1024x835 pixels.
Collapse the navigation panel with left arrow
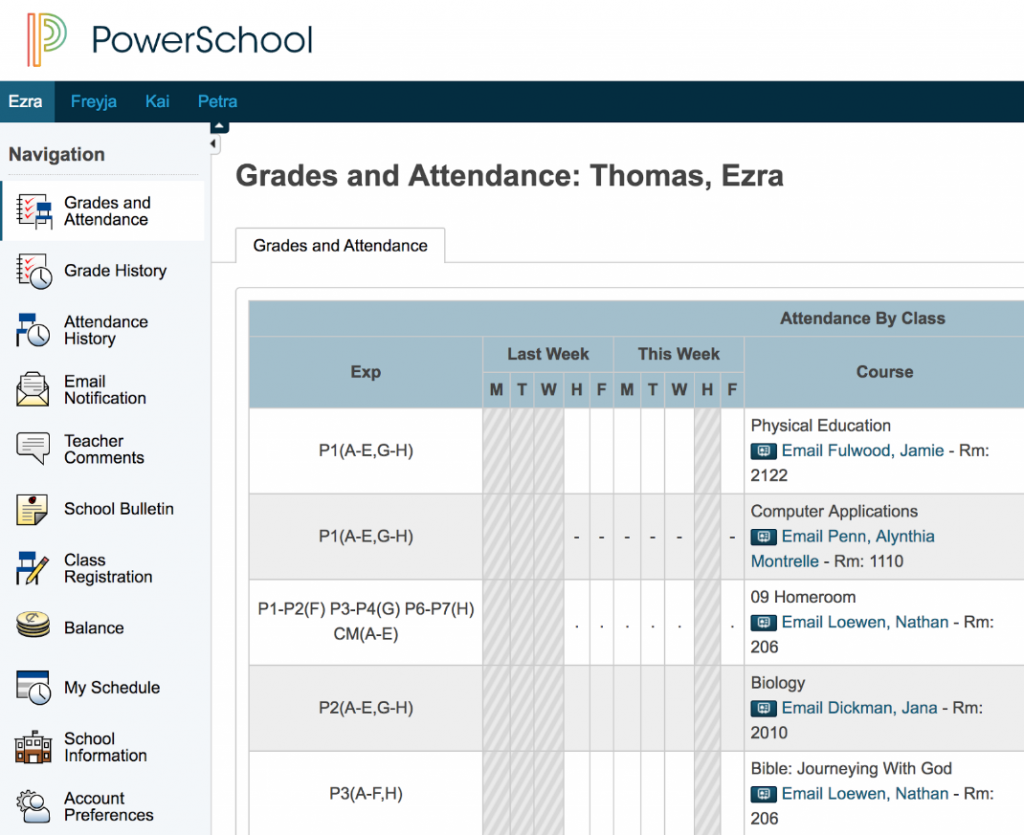point(214,146)
